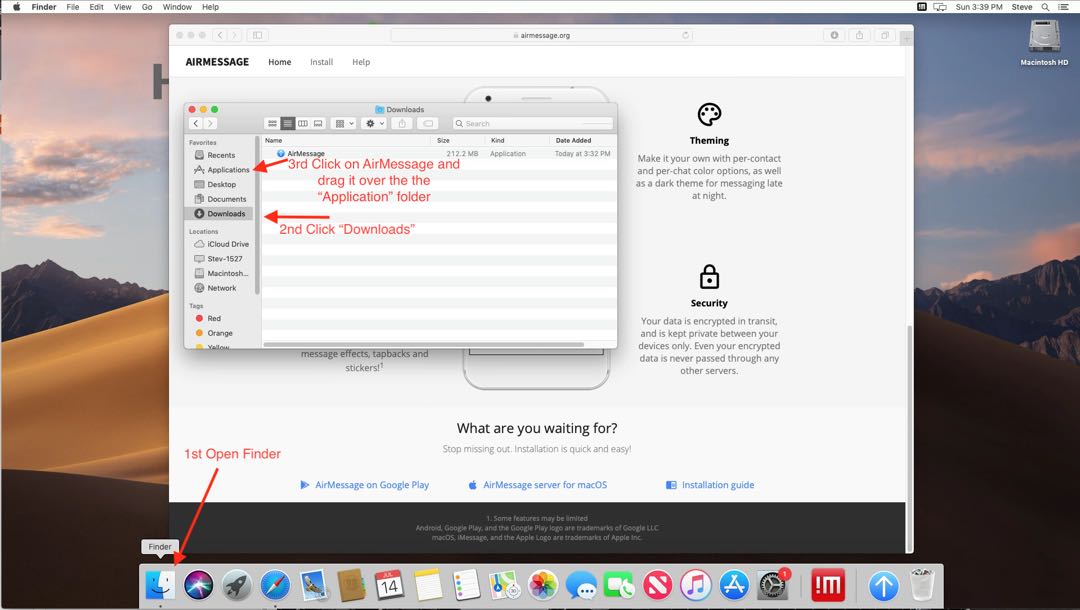Open Help tab on AirMessage site
The image size is (1080, 610).
(x=361, y=62)
